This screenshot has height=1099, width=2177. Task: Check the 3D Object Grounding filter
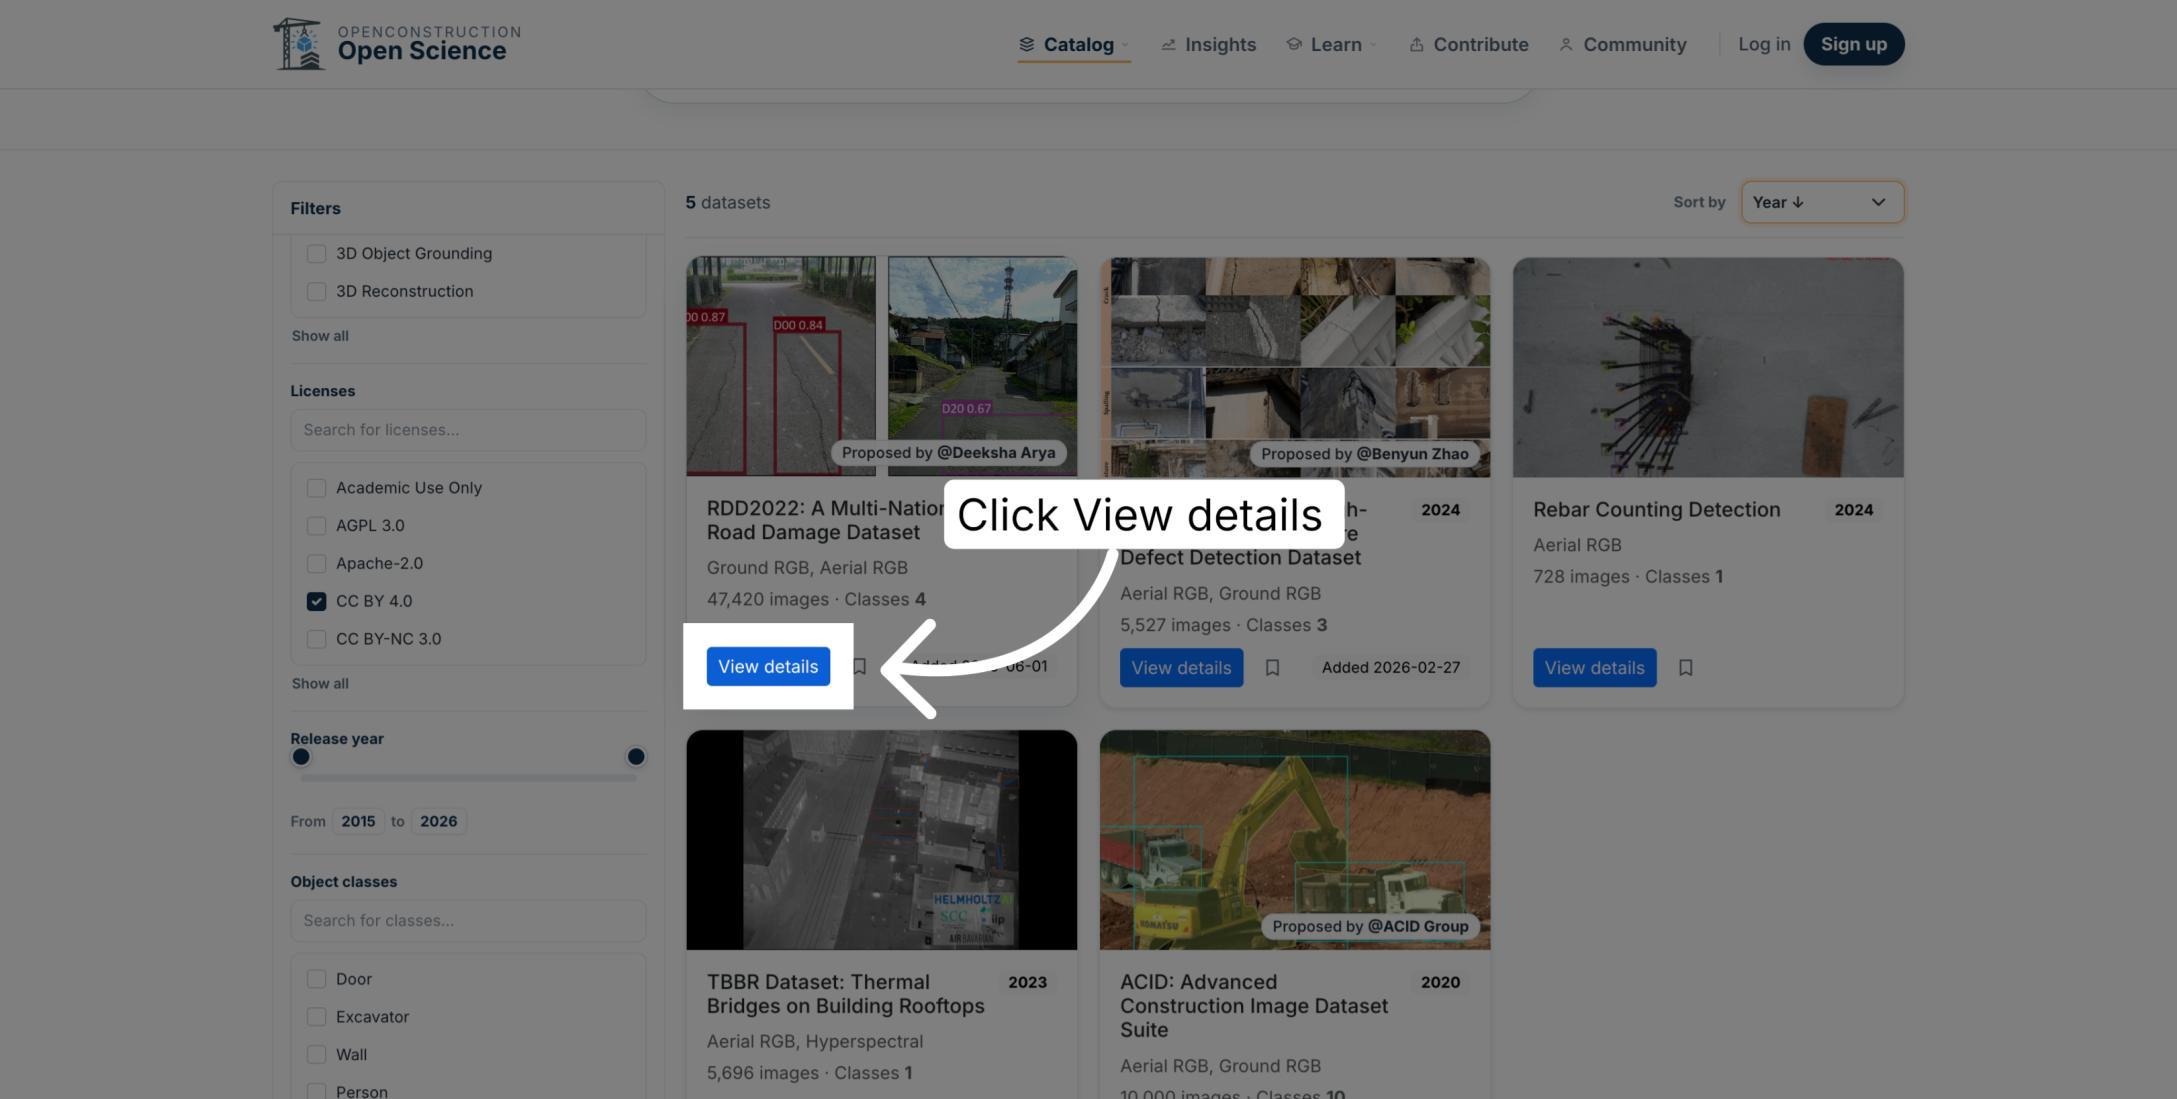click(316, 254)
